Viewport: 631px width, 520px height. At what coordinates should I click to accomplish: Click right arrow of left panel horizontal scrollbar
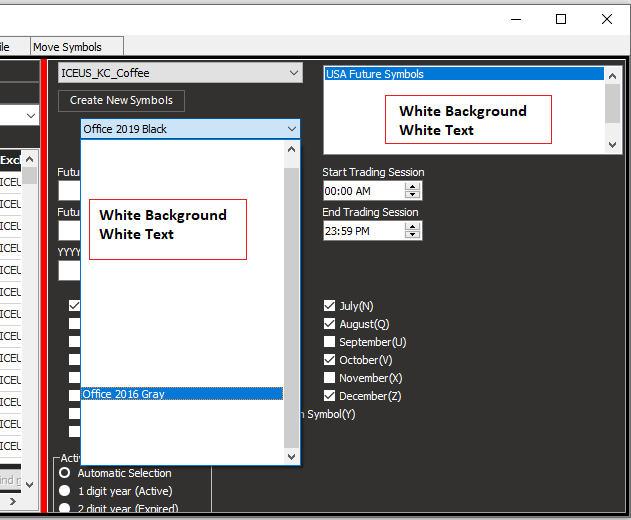pos(13,501)
